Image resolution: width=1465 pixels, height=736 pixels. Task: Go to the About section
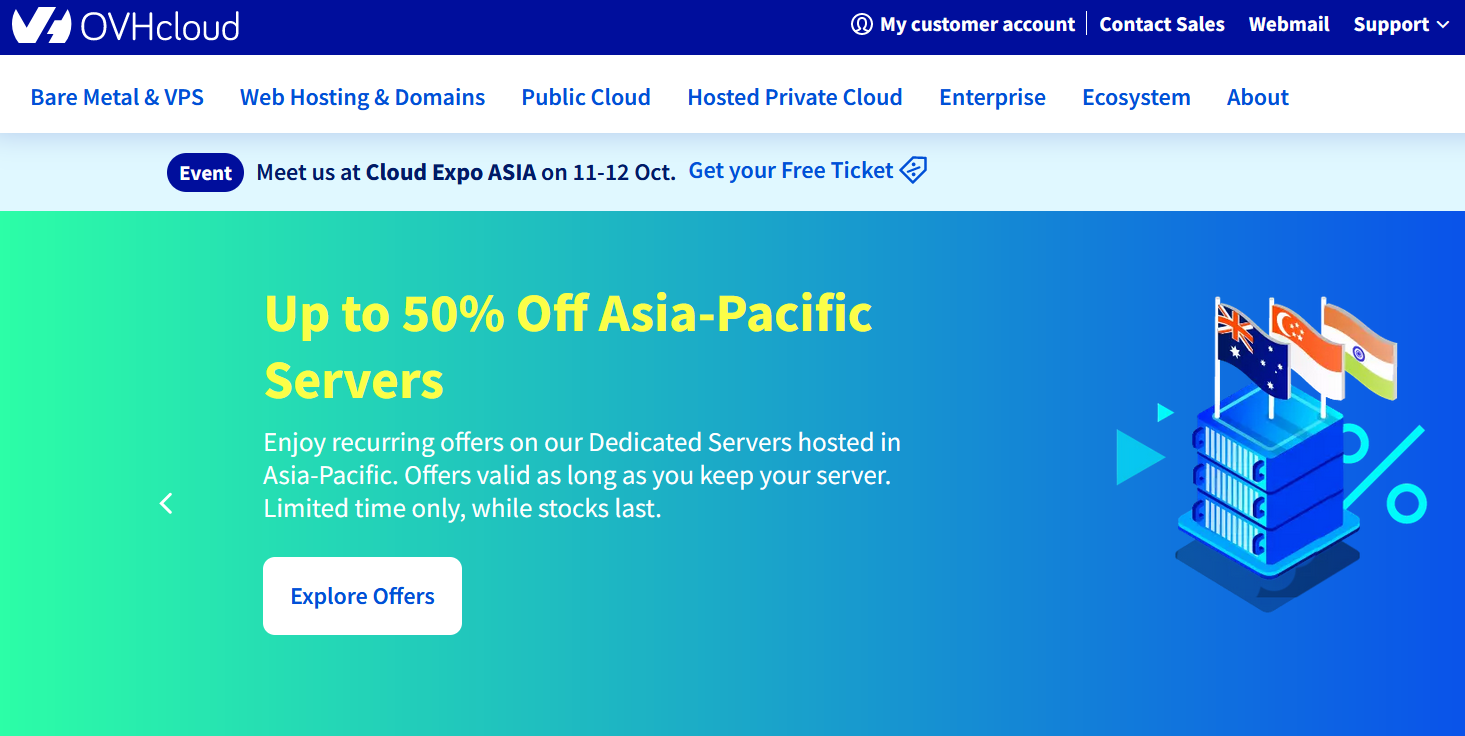click(1257, 97)
